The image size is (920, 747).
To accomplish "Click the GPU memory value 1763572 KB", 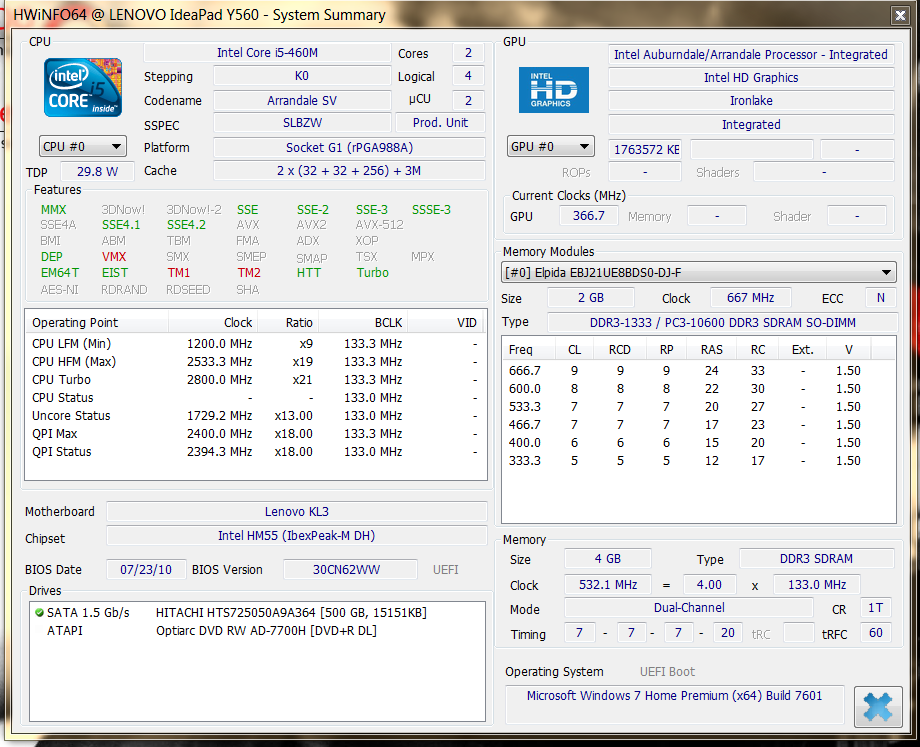I will [x=645, y=149].
